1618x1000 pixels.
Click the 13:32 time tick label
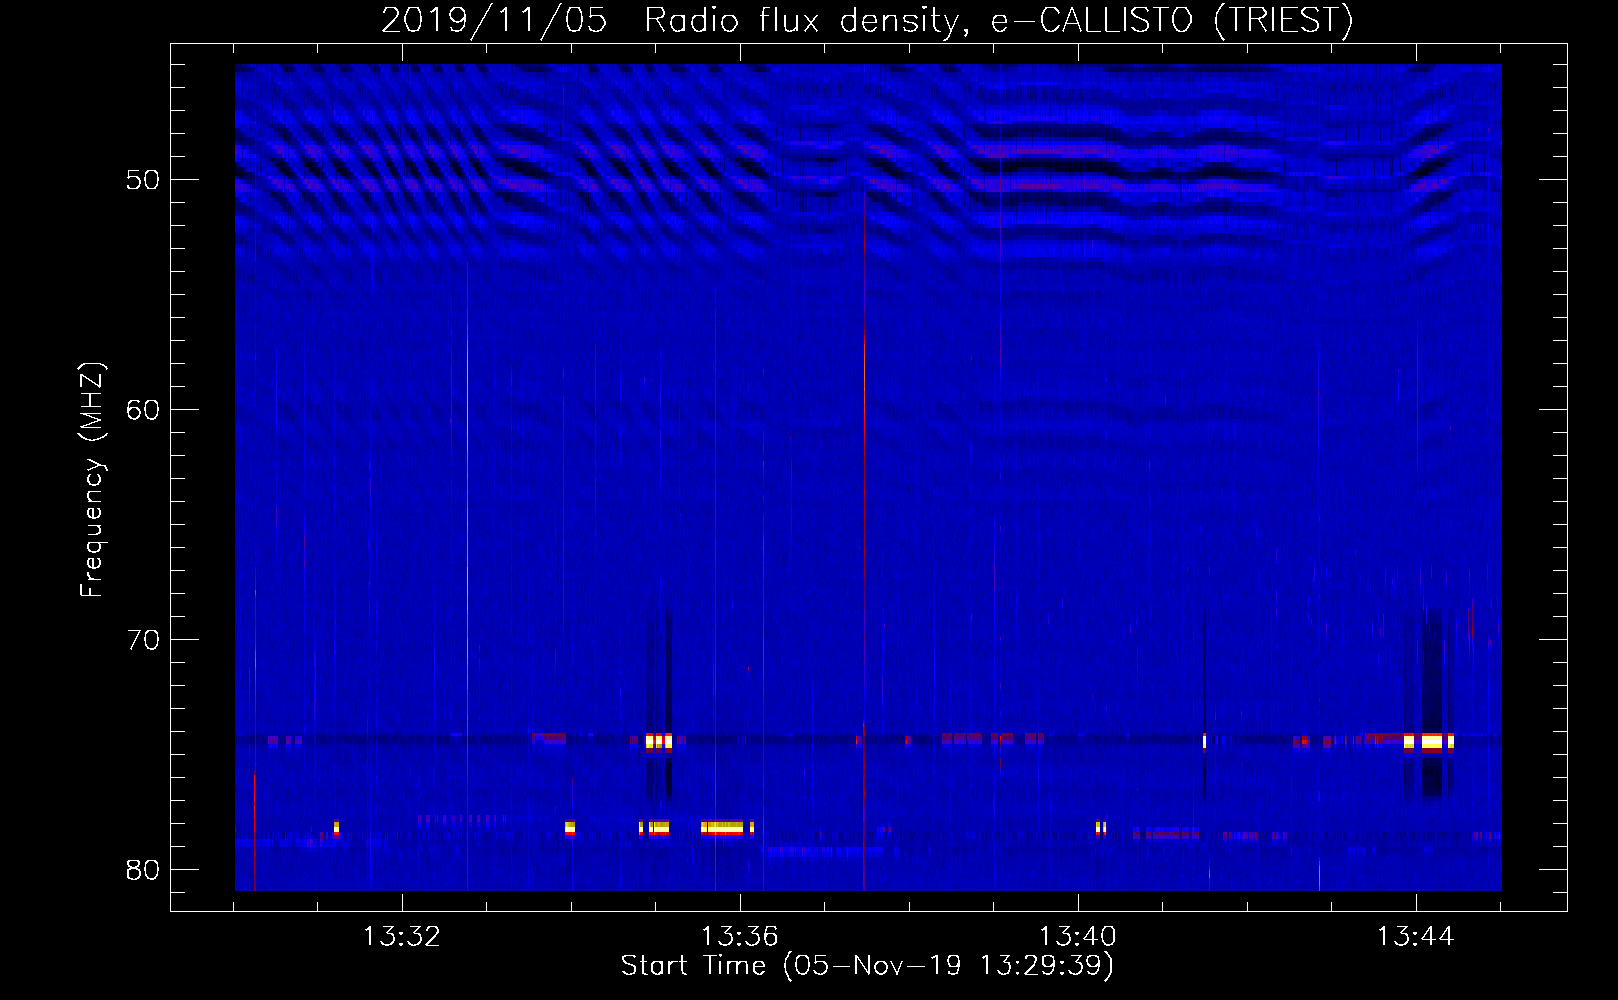pos(401,937)
